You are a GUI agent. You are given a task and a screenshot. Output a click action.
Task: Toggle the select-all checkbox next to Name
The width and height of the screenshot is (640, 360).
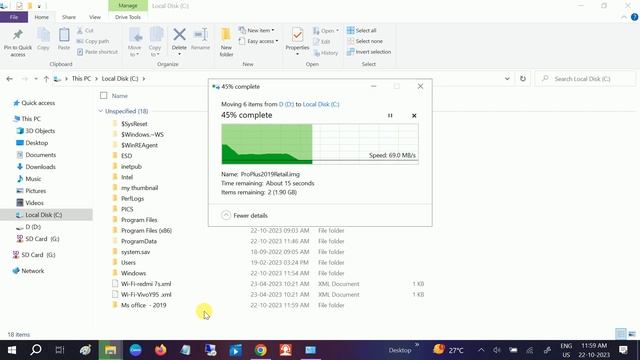104,96
